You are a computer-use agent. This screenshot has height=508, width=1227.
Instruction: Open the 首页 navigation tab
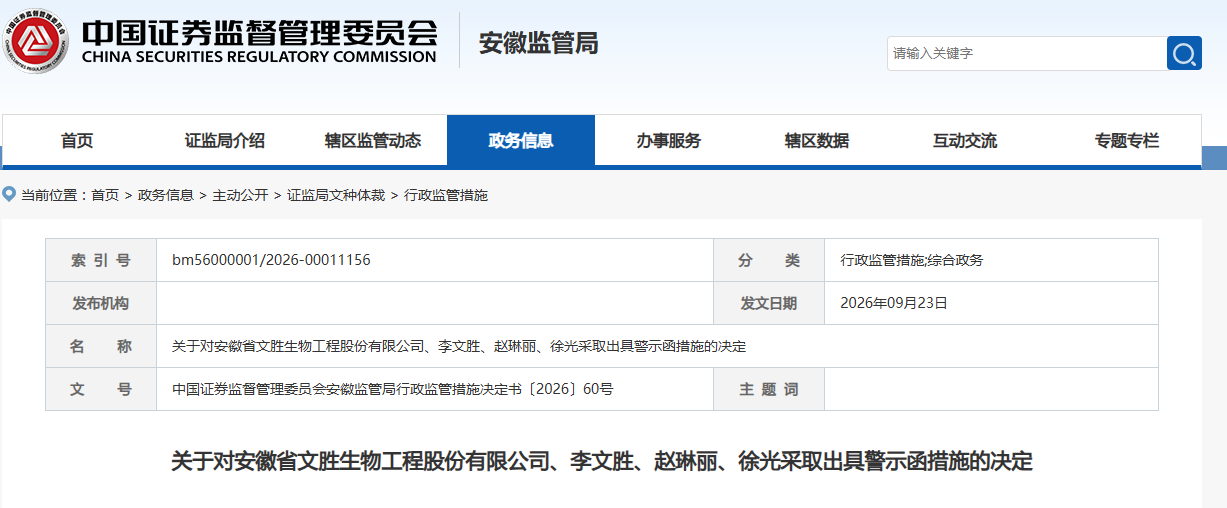pos(77,141)
